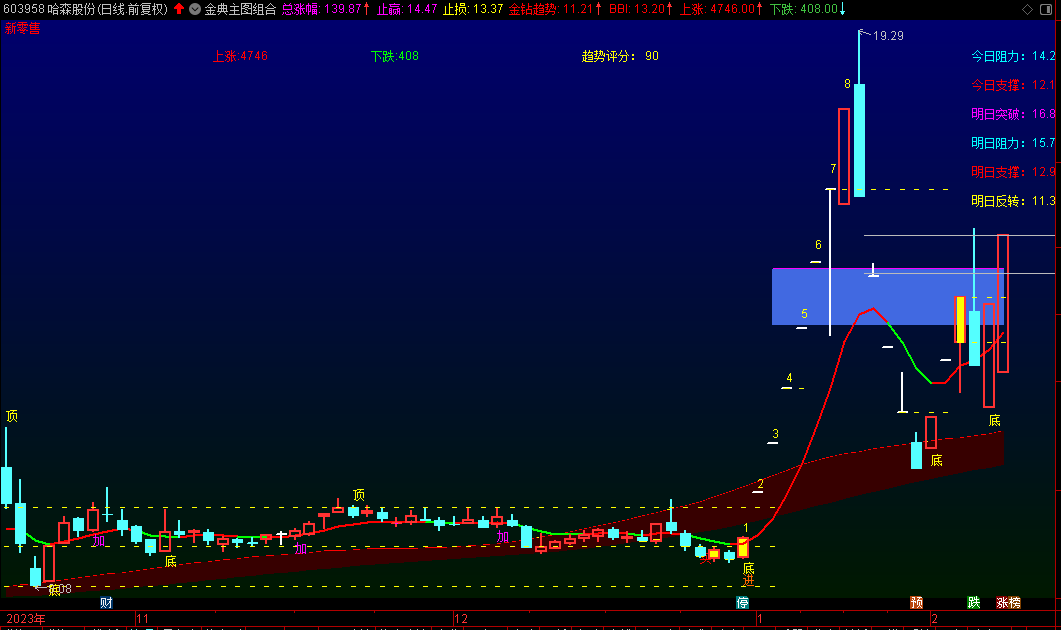Click the 下跌: 408.00 header value
Screen dimensions: 1061x630
click(x=807, y=9)
